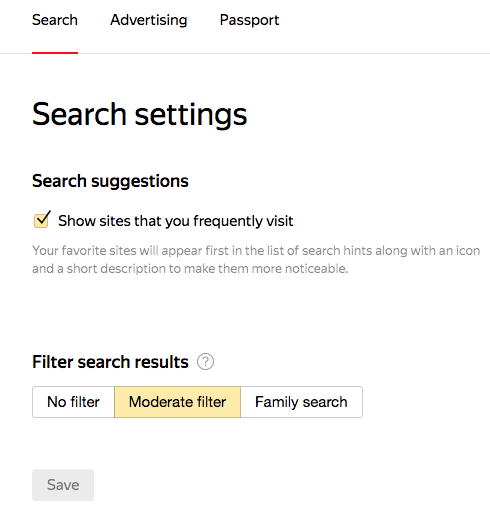Choose the Moderate filter option
The image size is (490, 515).
tap(177, 402)
